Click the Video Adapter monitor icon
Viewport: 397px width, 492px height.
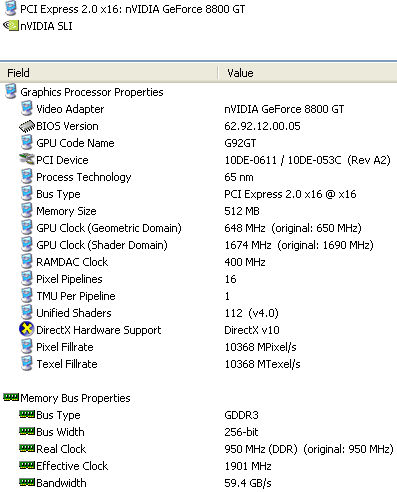pos(27,109)
